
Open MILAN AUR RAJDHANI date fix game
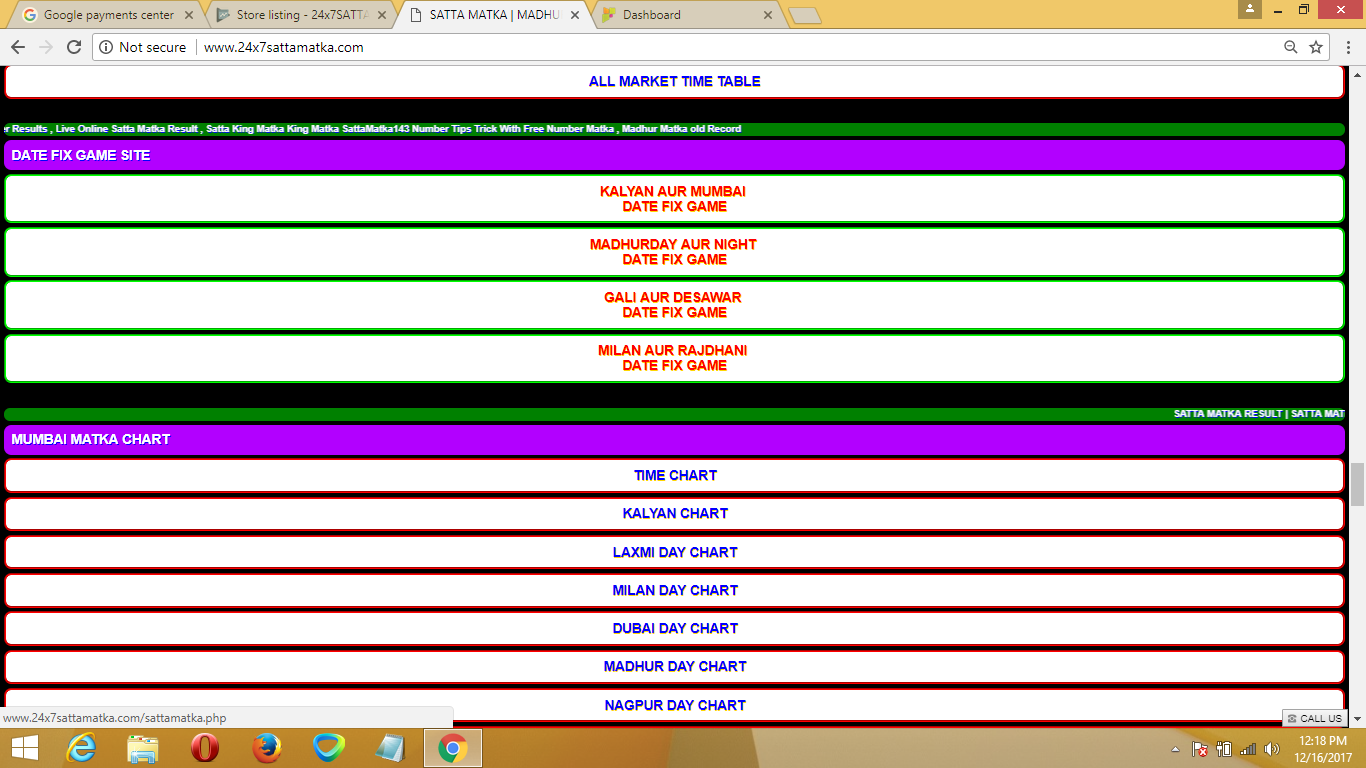(674, 358)
